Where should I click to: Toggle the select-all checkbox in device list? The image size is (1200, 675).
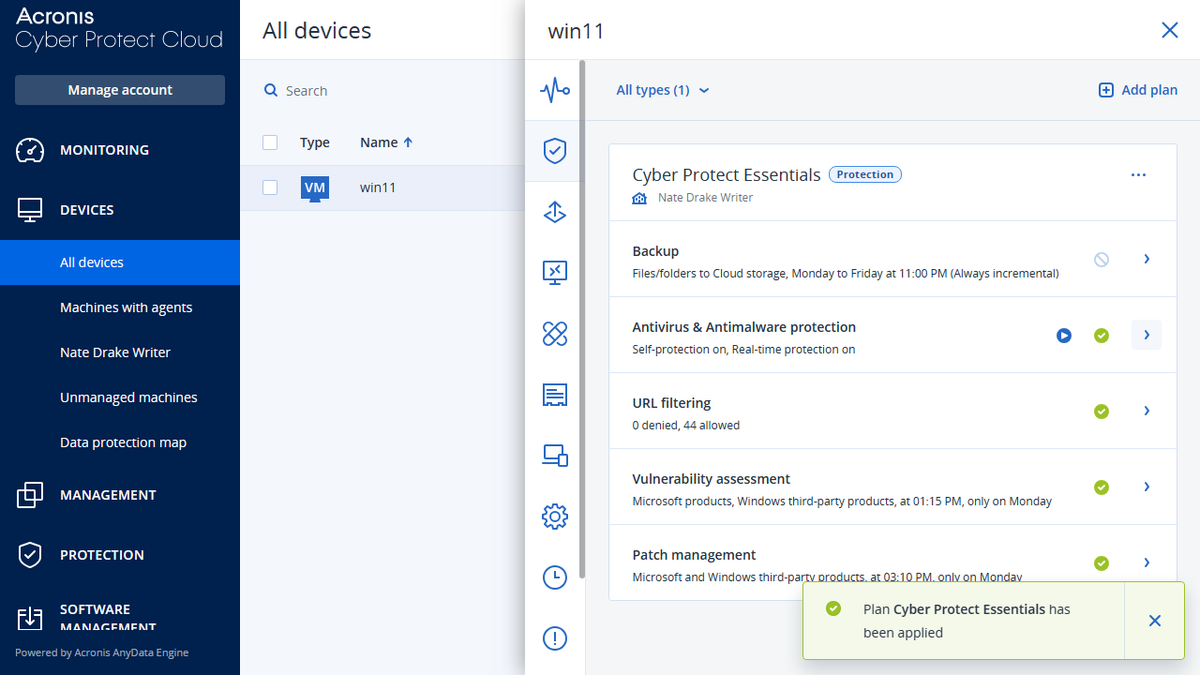(270, 142)
